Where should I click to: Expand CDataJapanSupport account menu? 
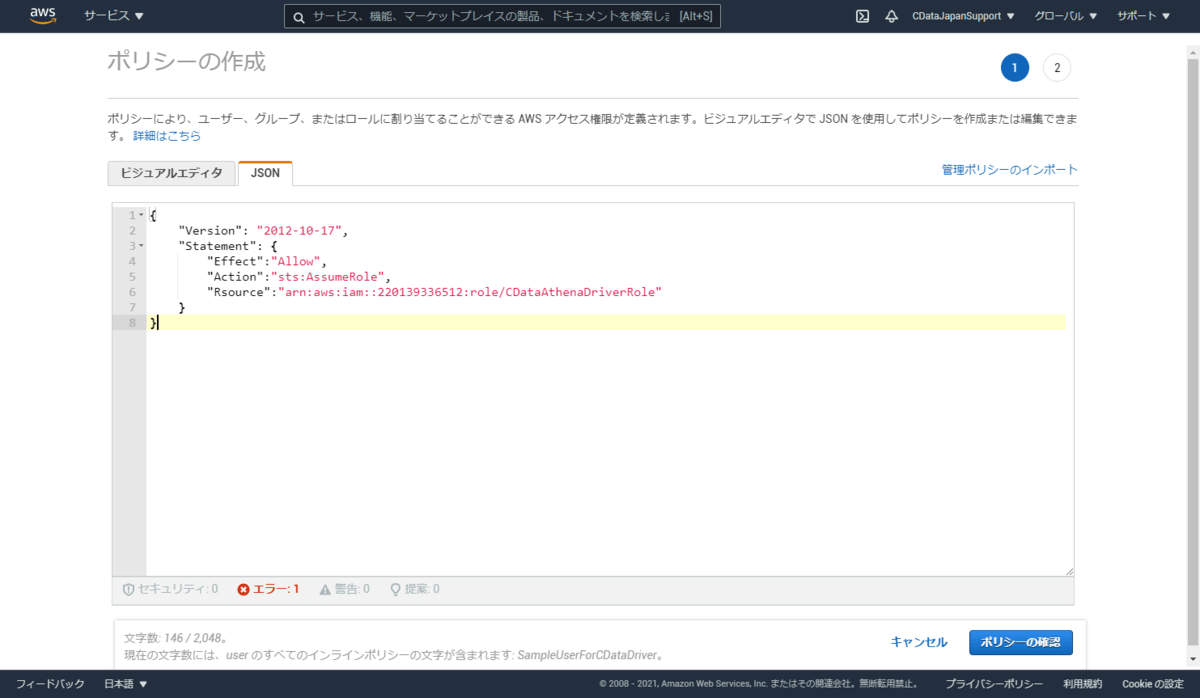(x=963, y=16)
